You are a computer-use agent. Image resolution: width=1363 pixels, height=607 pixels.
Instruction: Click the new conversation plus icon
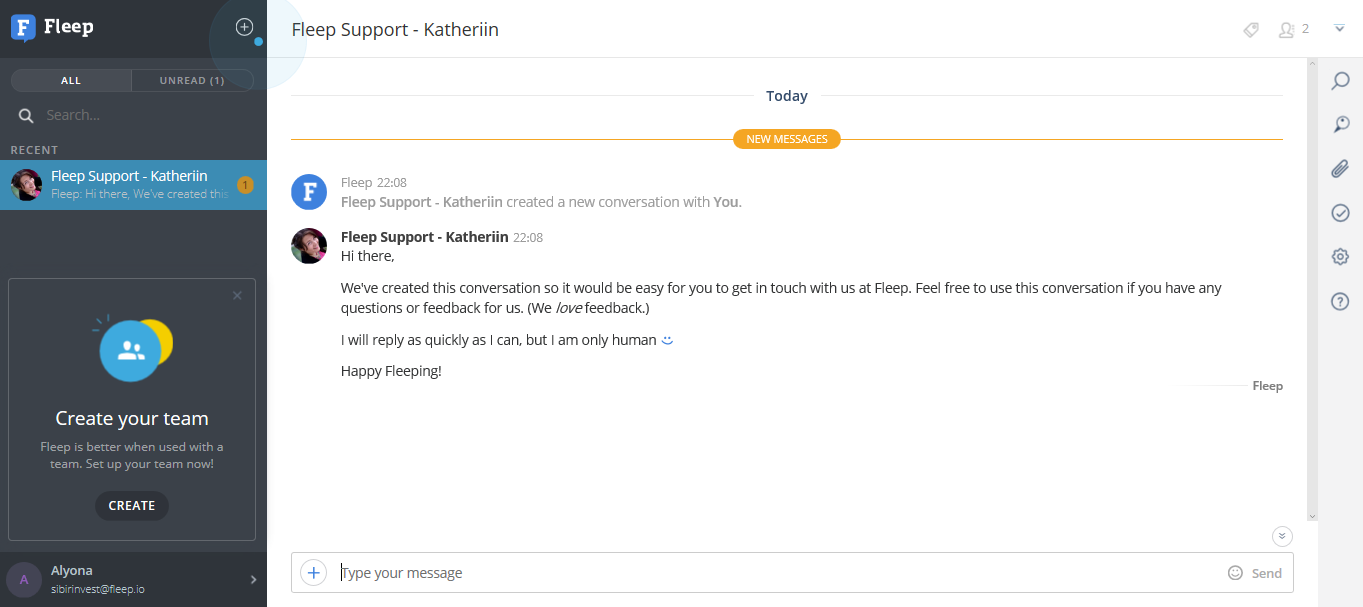pos(244,27)
